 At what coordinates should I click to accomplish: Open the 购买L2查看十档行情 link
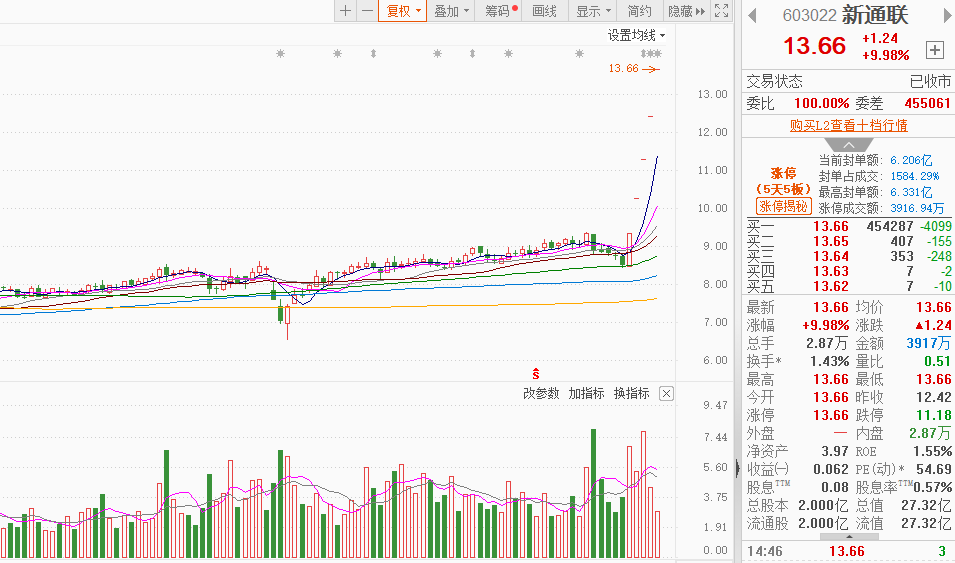[x=848, y=126]
